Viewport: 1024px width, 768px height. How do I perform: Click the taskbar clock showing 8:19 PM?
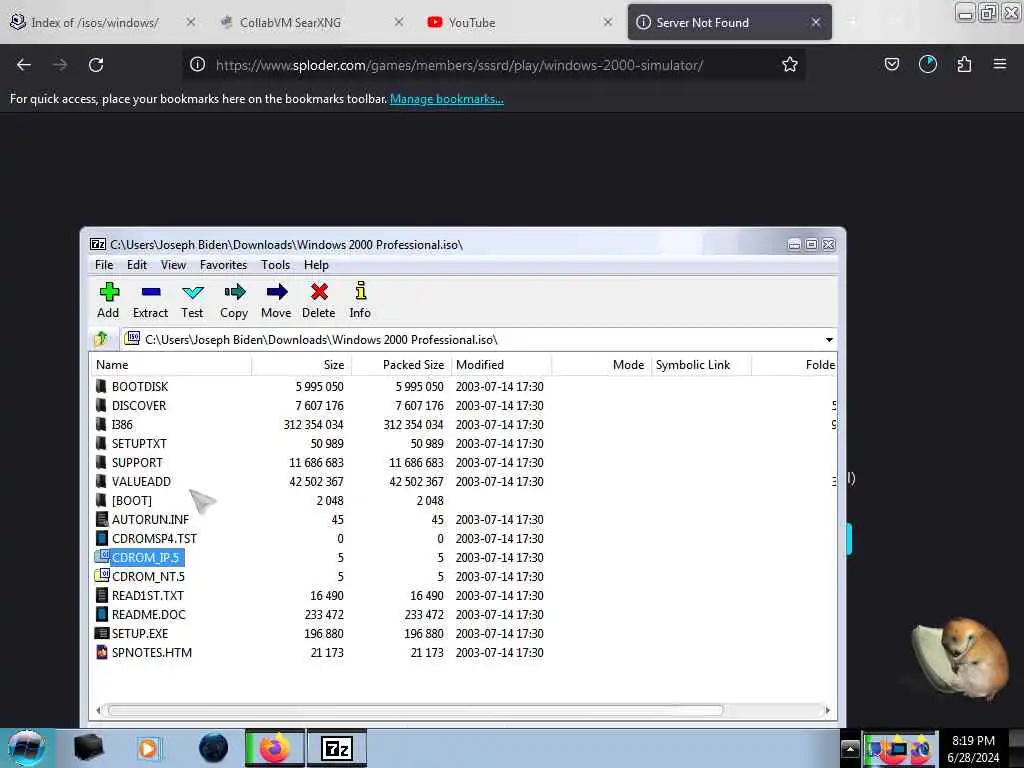(x=973, y=748)
